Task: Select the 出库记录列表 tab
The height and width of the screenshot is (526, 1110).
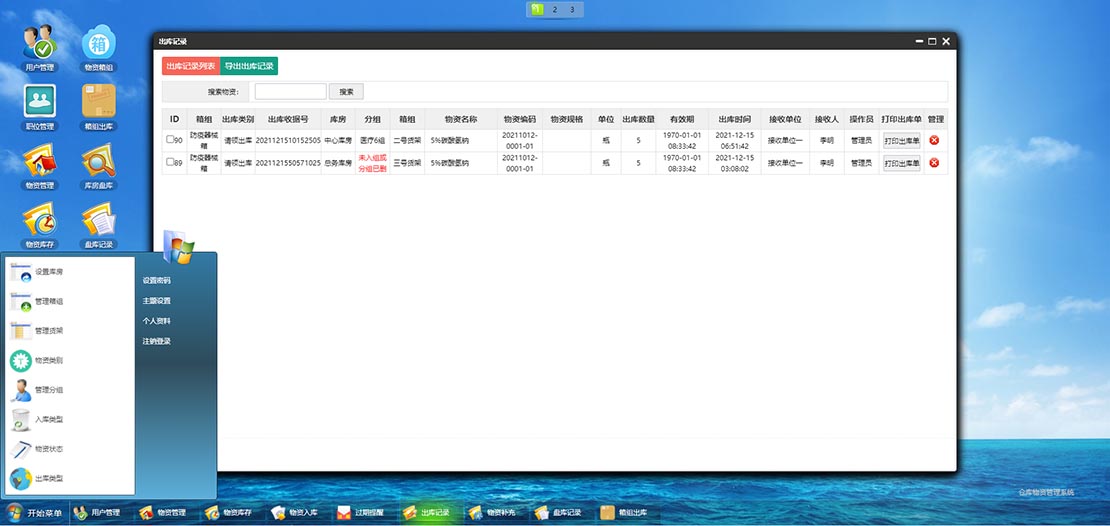Action: 191,66
